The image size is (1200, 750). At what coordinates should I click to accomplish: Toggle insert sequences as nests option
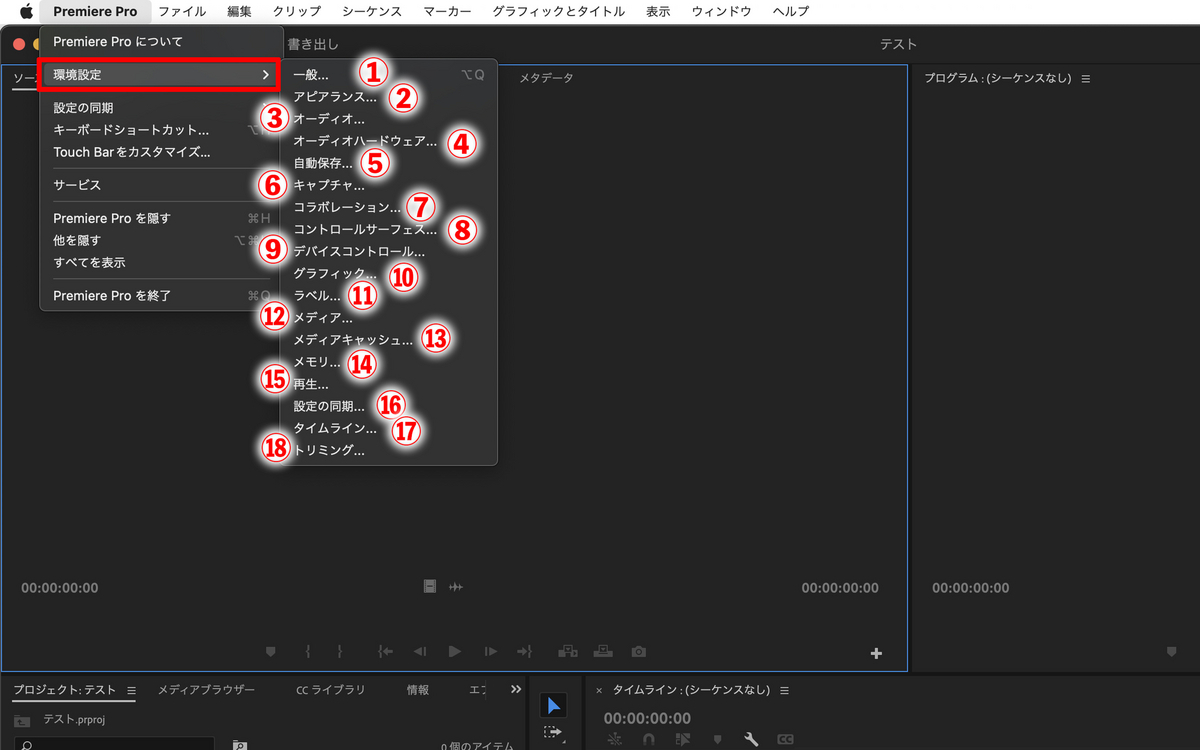614,739
